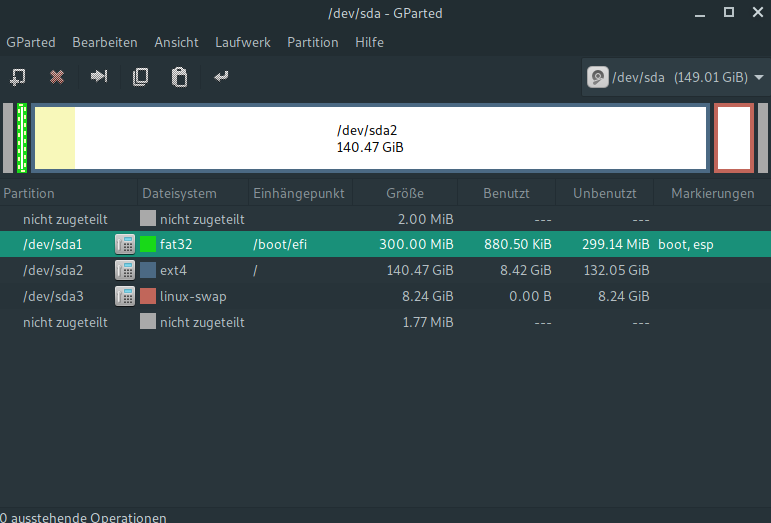Image resolution: width=771 pixels, height=523 pixels.
Task: Open the Laufwerk menu
Action: pyautogui.click(x=242, y=43)
